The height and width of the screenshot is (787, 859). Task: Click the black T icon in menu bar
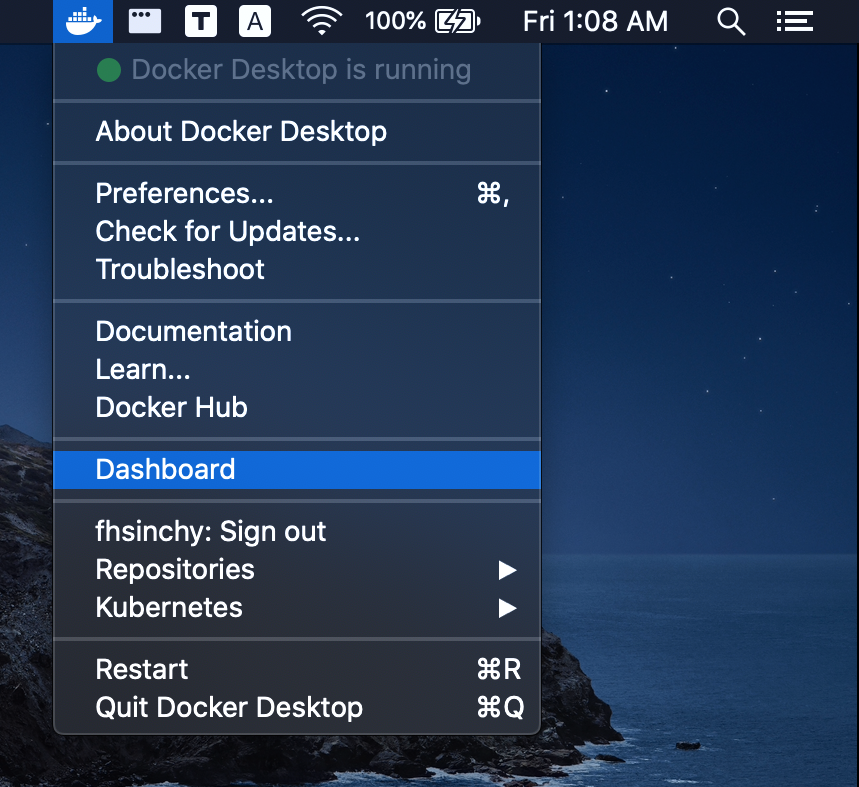(x=201, y=21)
